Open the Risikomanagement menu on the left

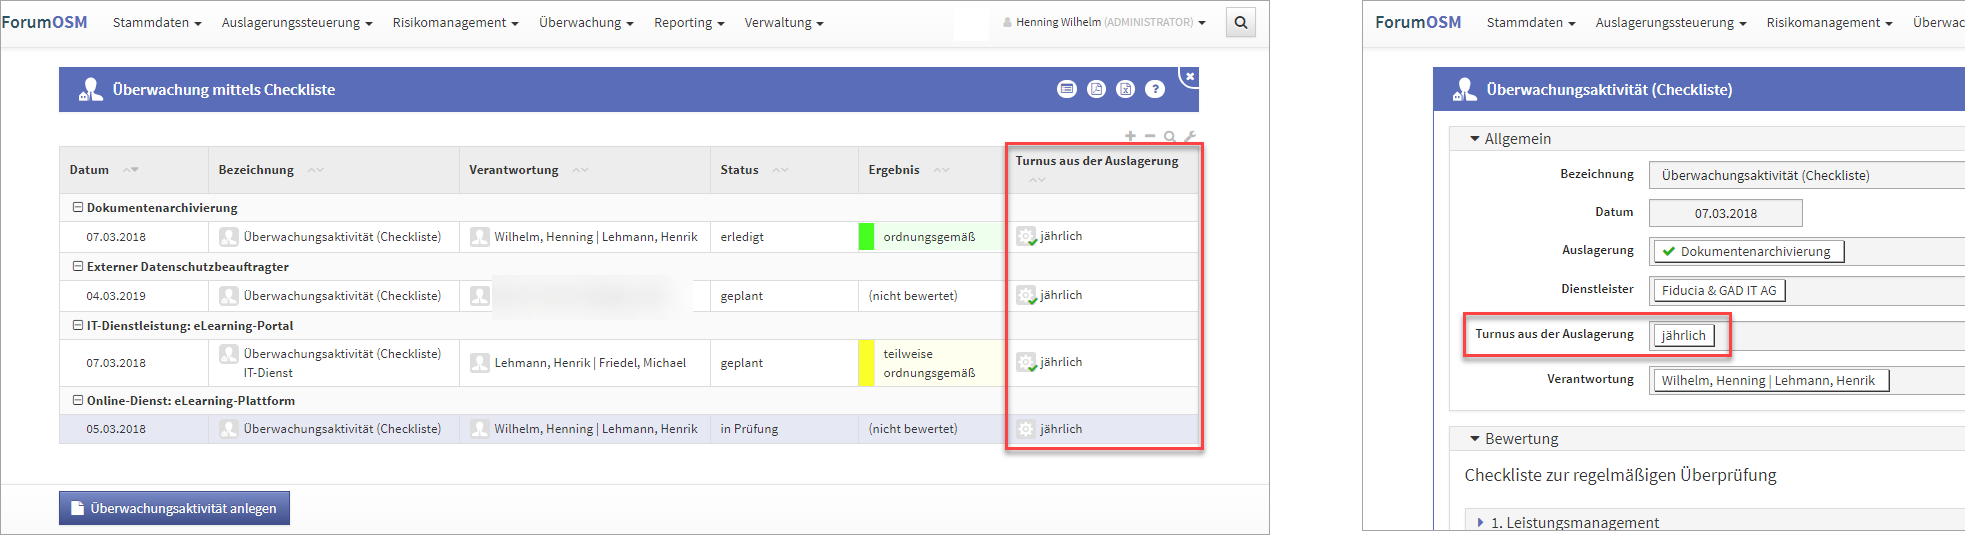pos(455,22)
